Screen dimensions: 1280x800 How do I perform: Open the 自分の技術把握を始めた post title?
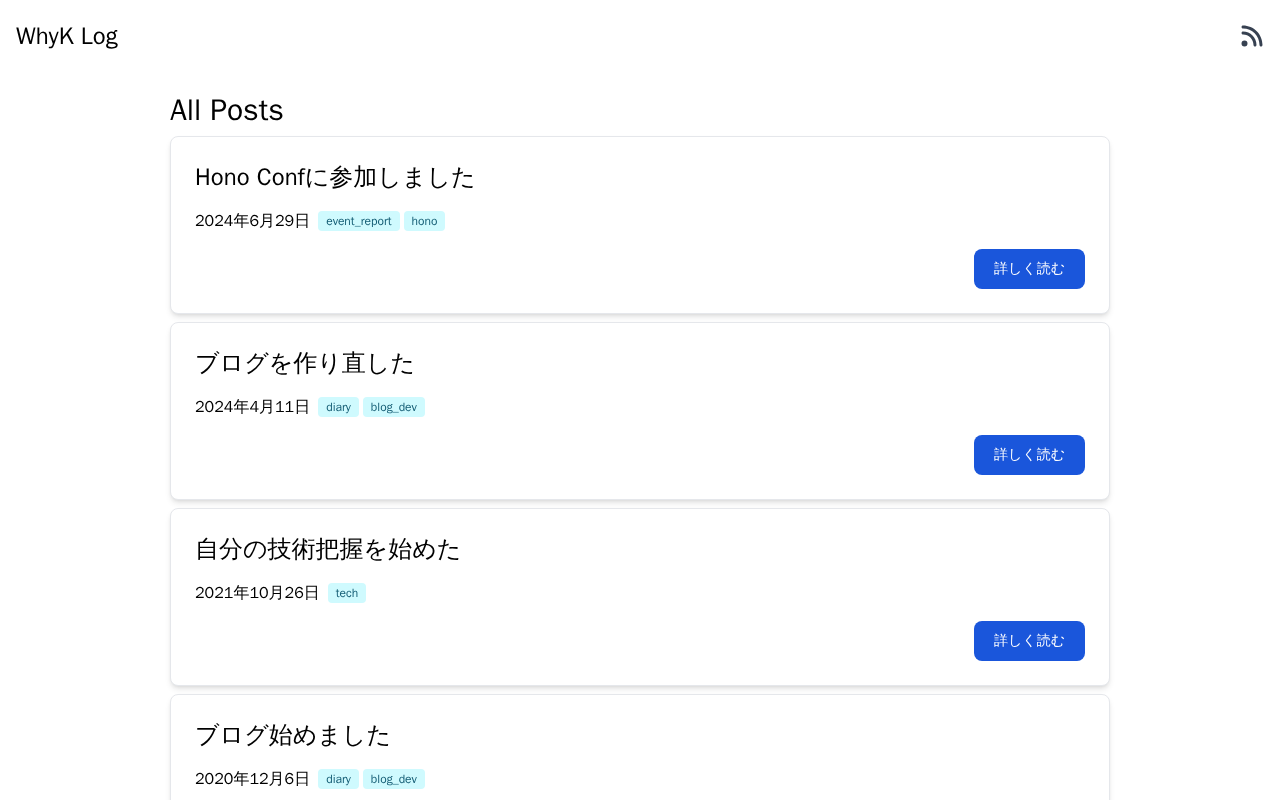[327, 549]
